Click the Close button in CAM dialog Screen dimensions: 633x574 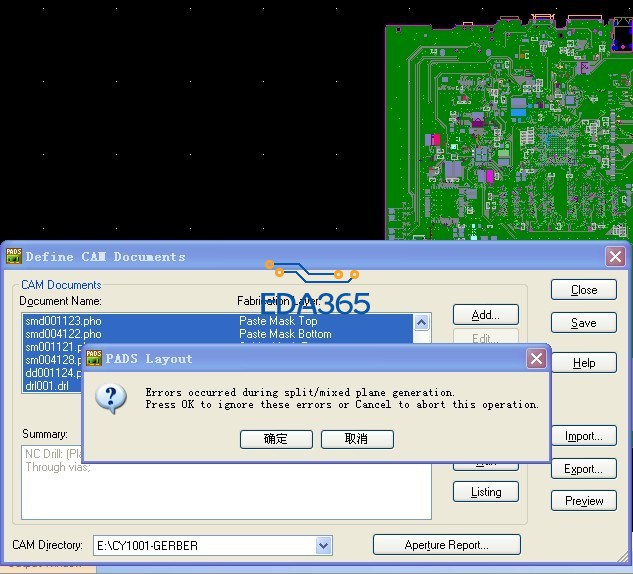tap(584, 290)
